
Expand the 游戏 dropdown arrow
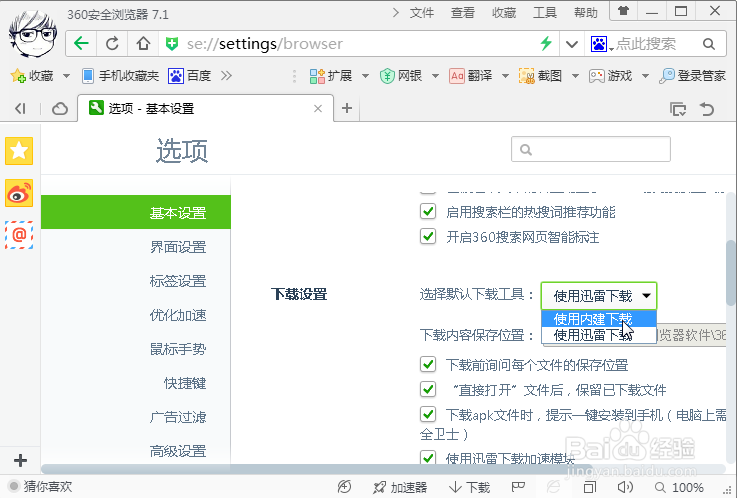(x=645, y=76)
